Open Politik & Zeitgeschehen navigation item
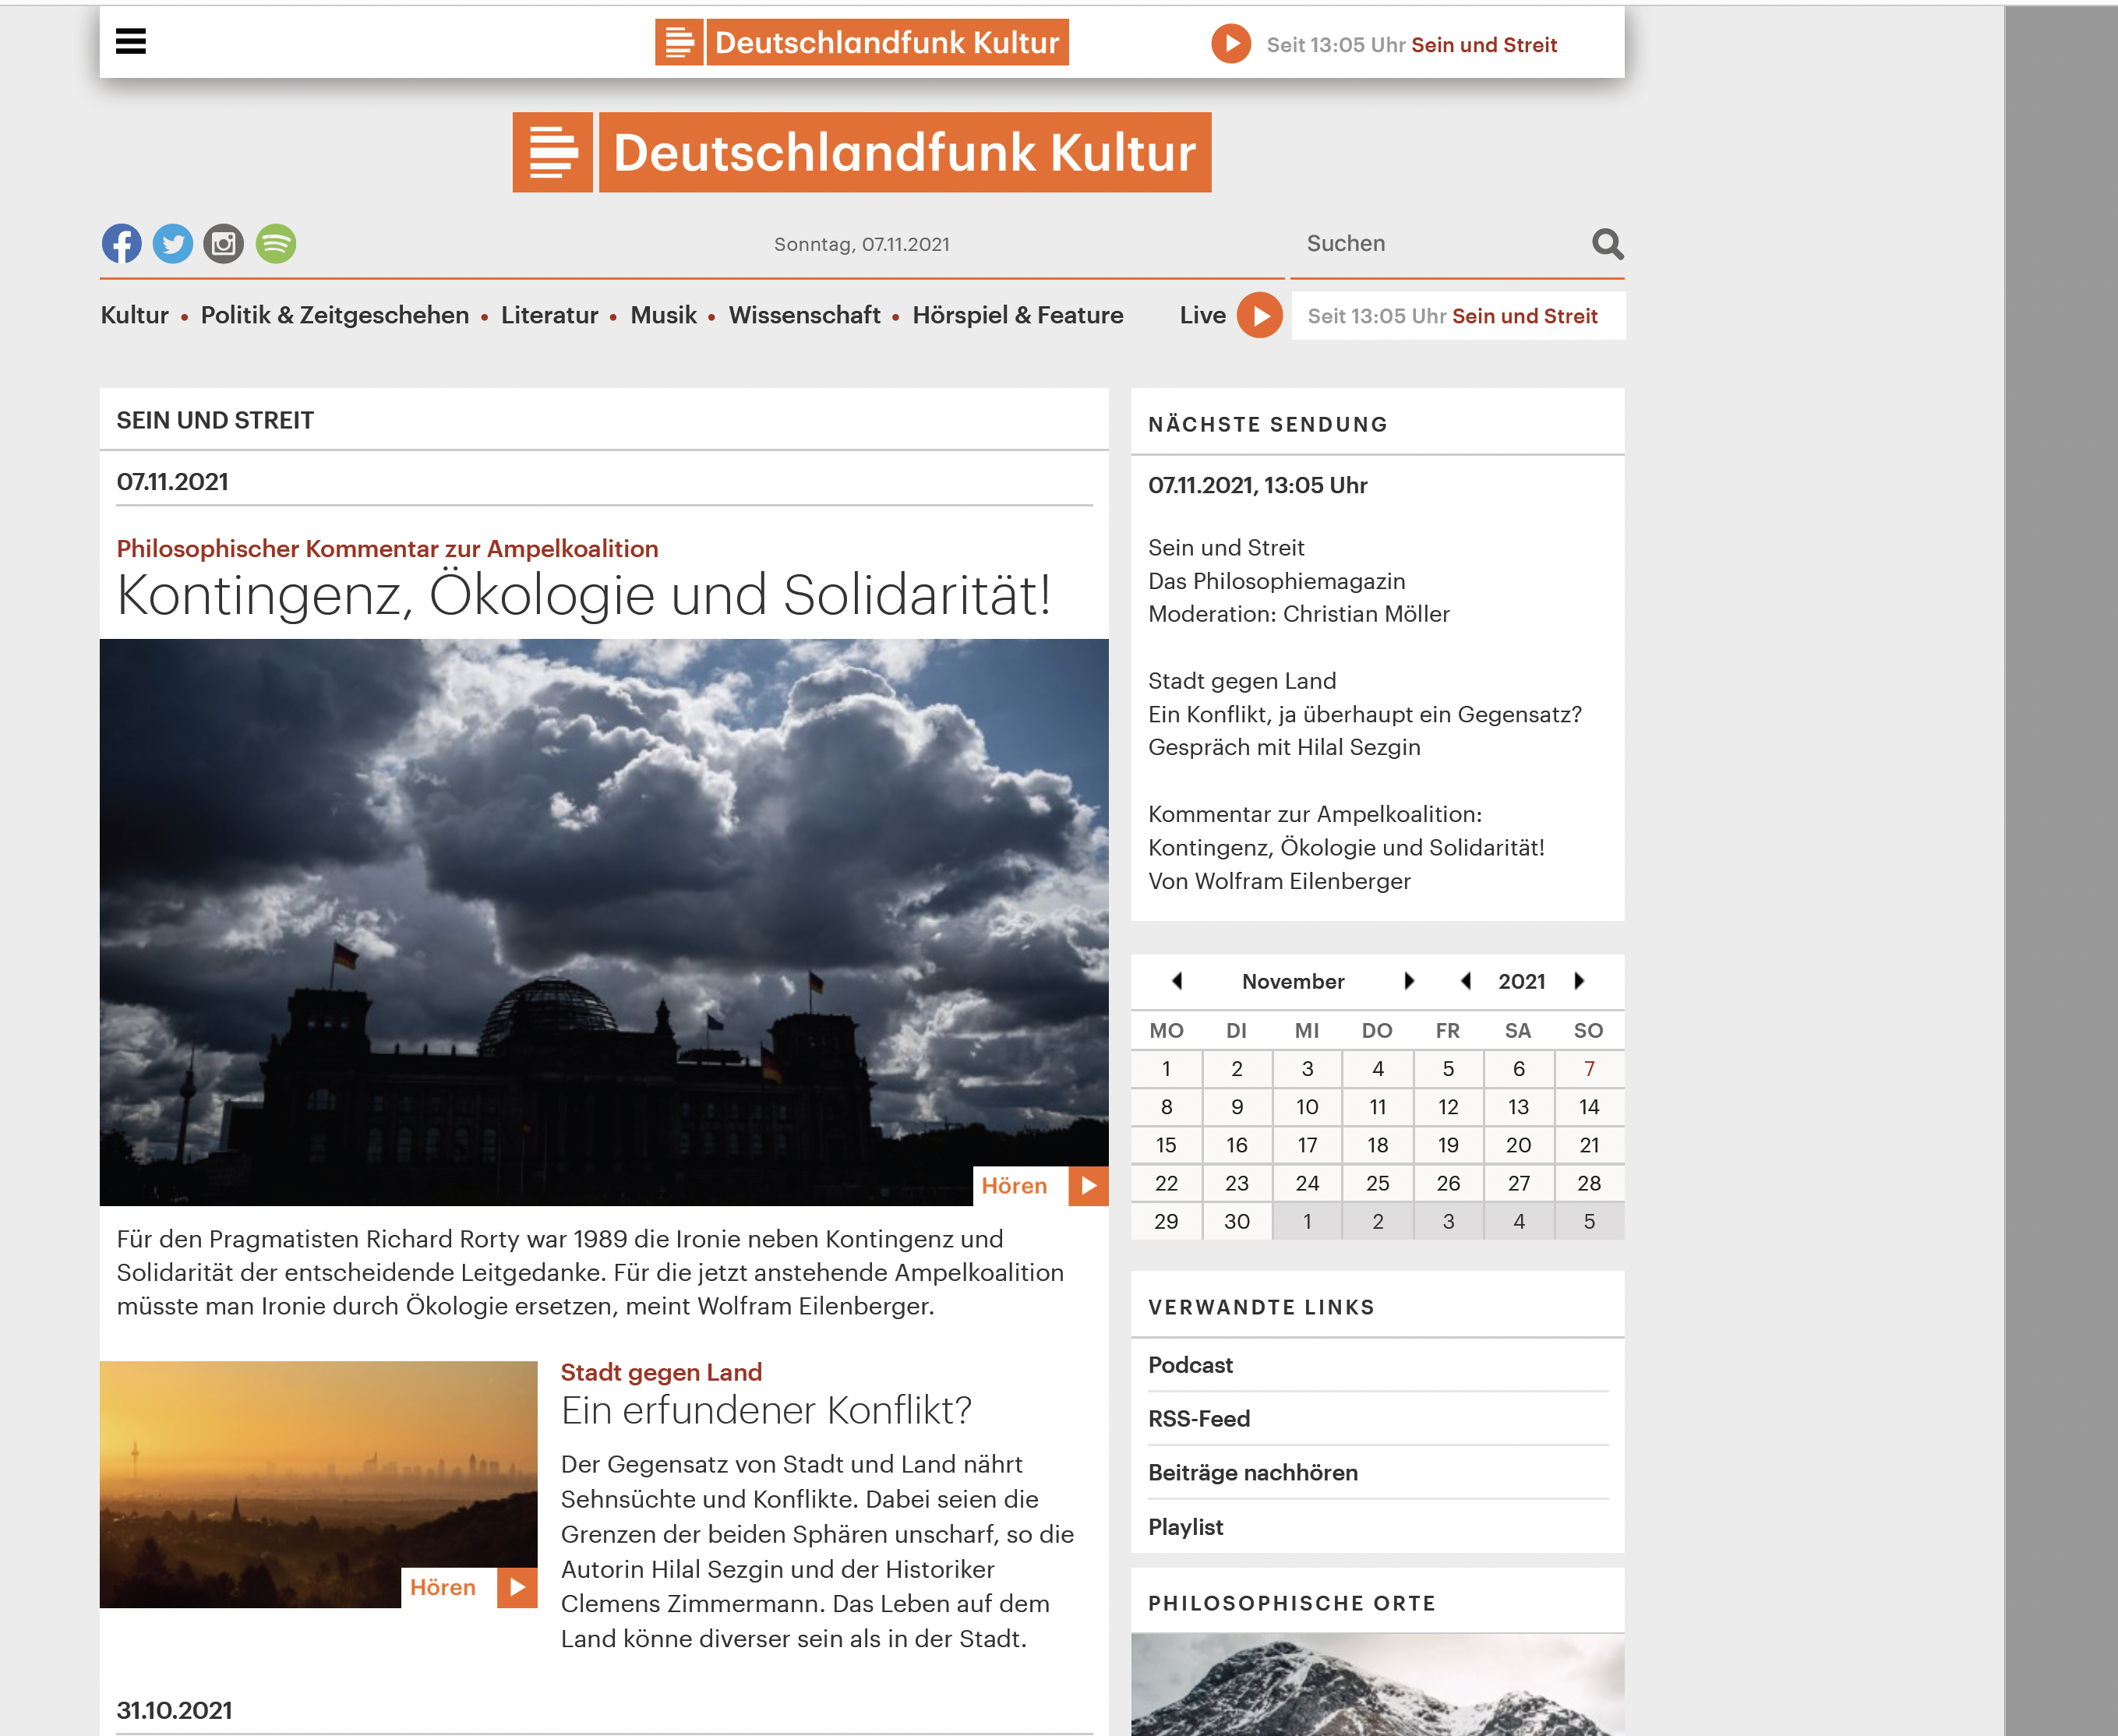 (x=335, y=315)
